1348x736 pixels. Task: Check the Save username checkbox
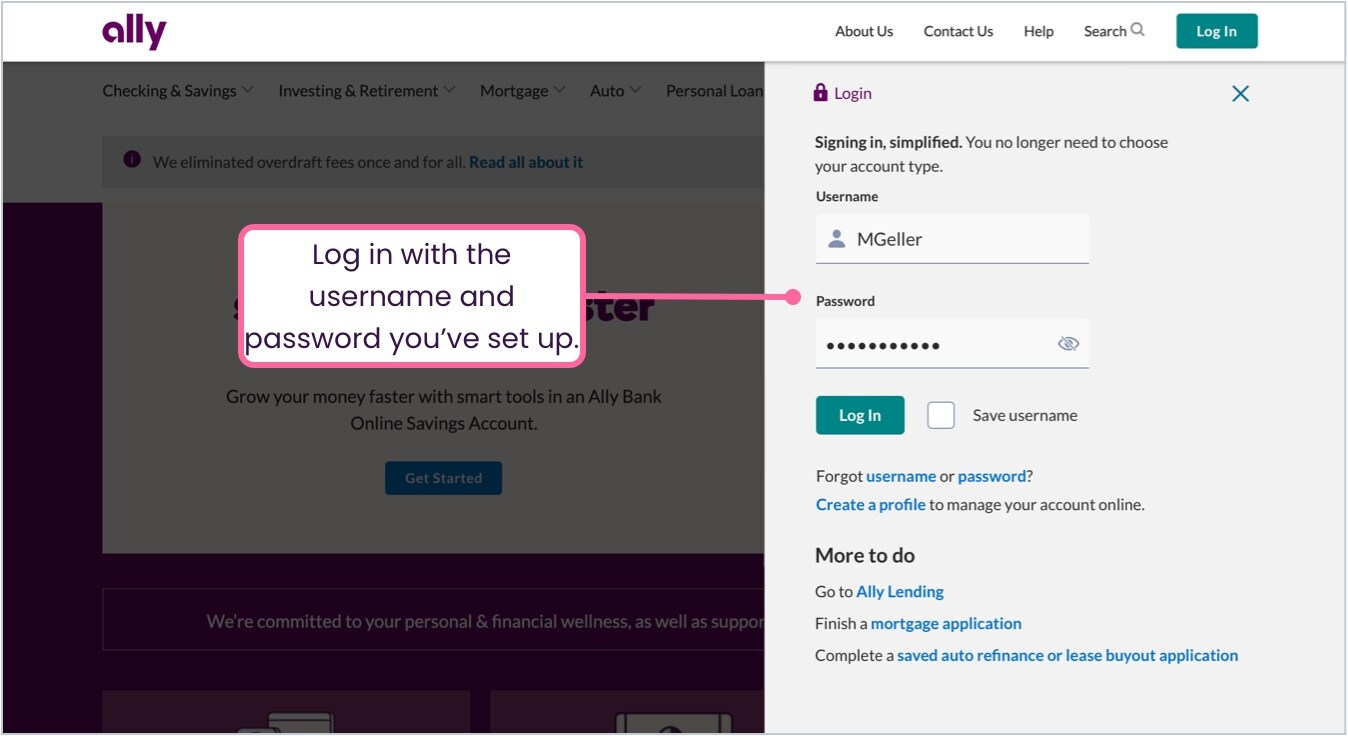941,415
